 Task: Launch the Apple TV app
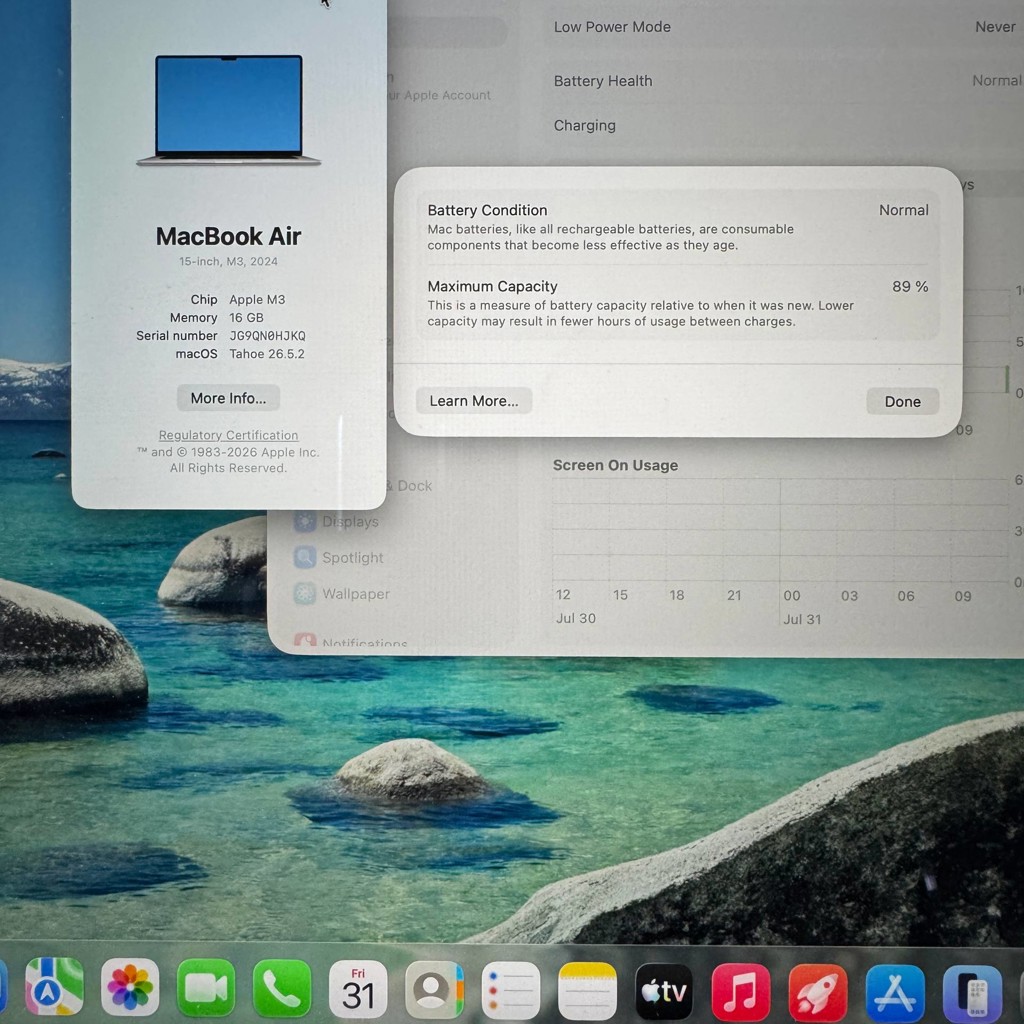(664, 992)
